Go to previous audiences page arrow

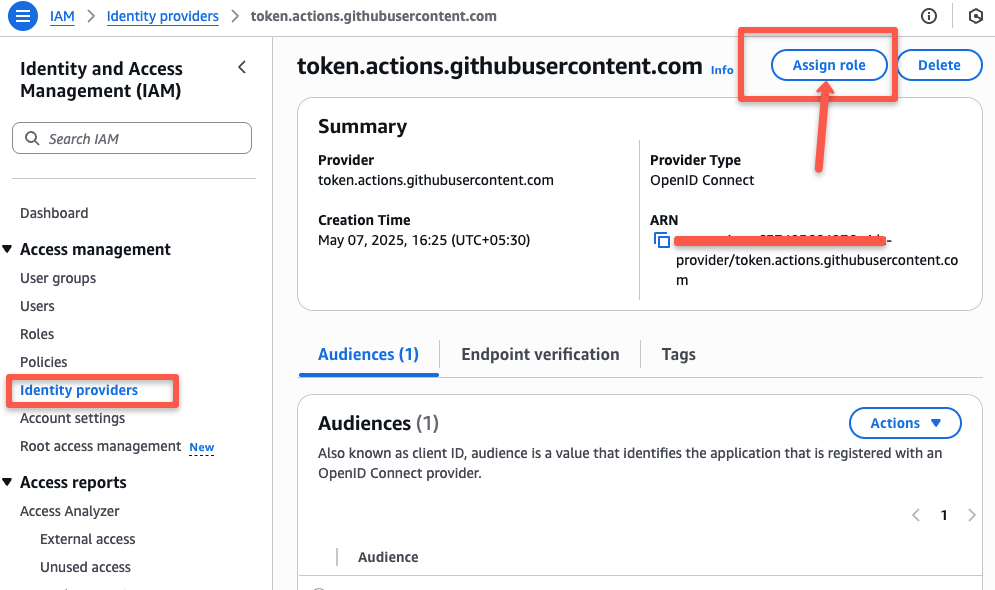pos(916,515)
